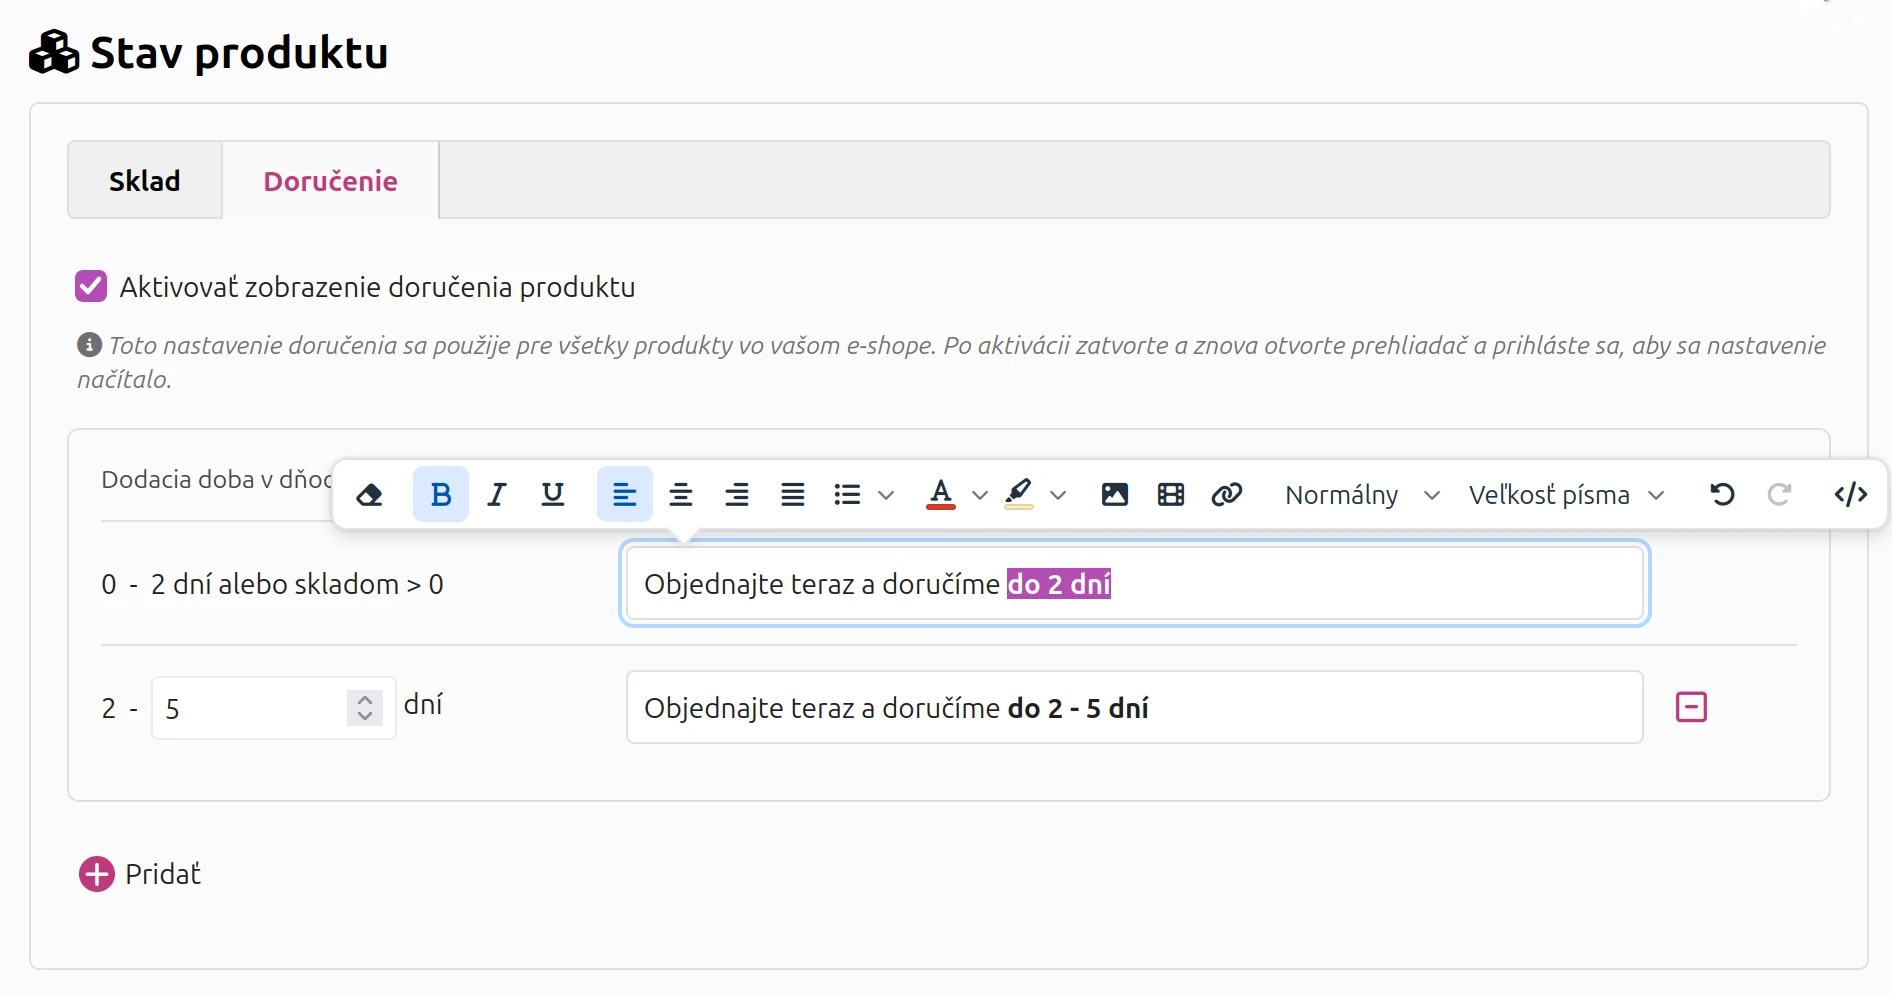Redo the last edit

tap(1779, 494)
